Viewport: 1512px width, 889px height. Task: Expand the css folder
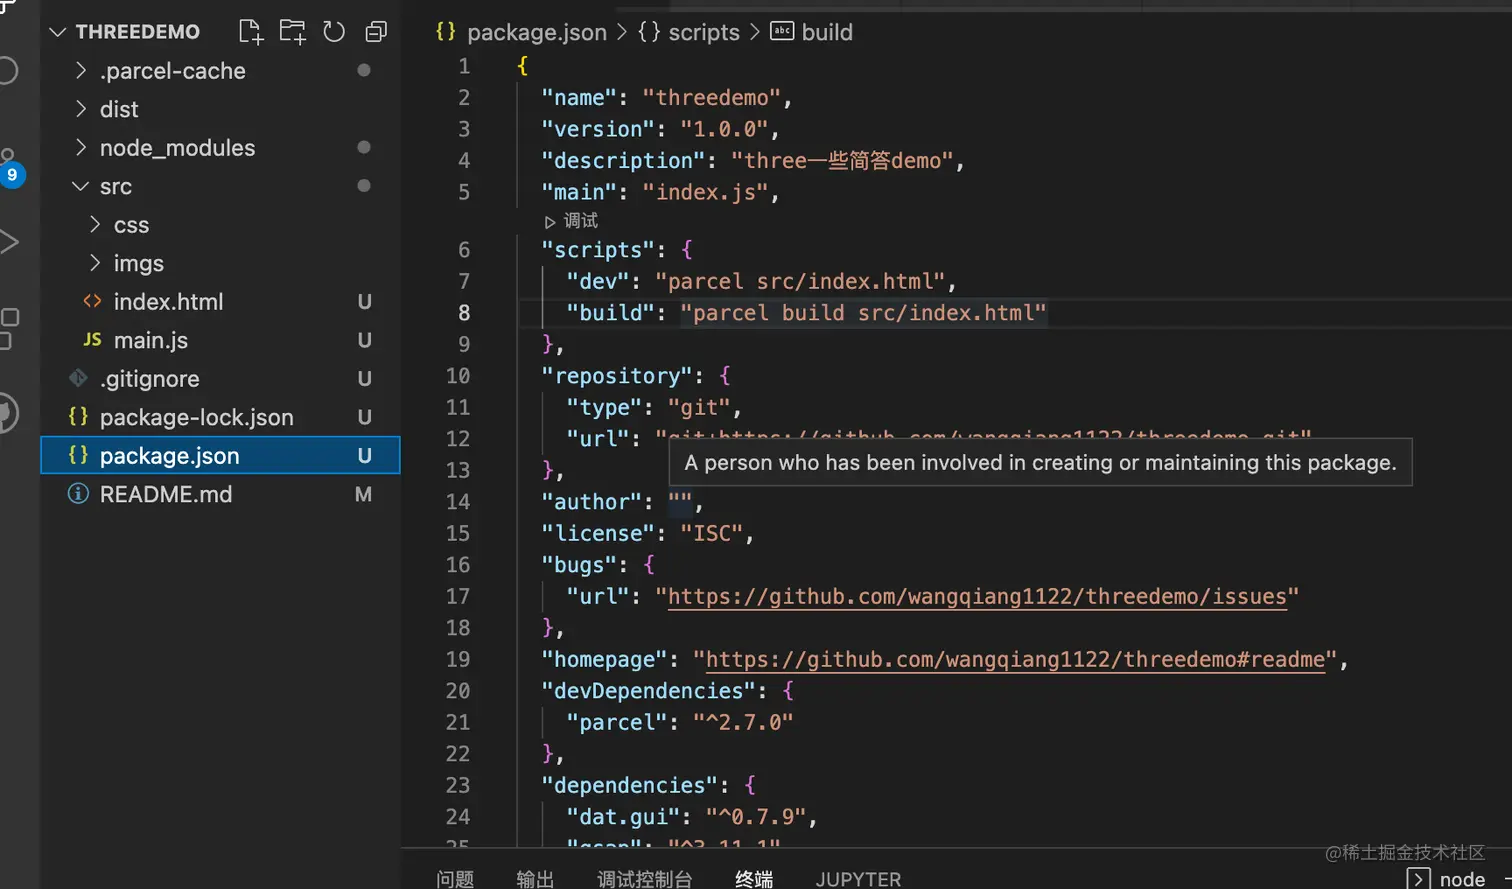(96, 224)
